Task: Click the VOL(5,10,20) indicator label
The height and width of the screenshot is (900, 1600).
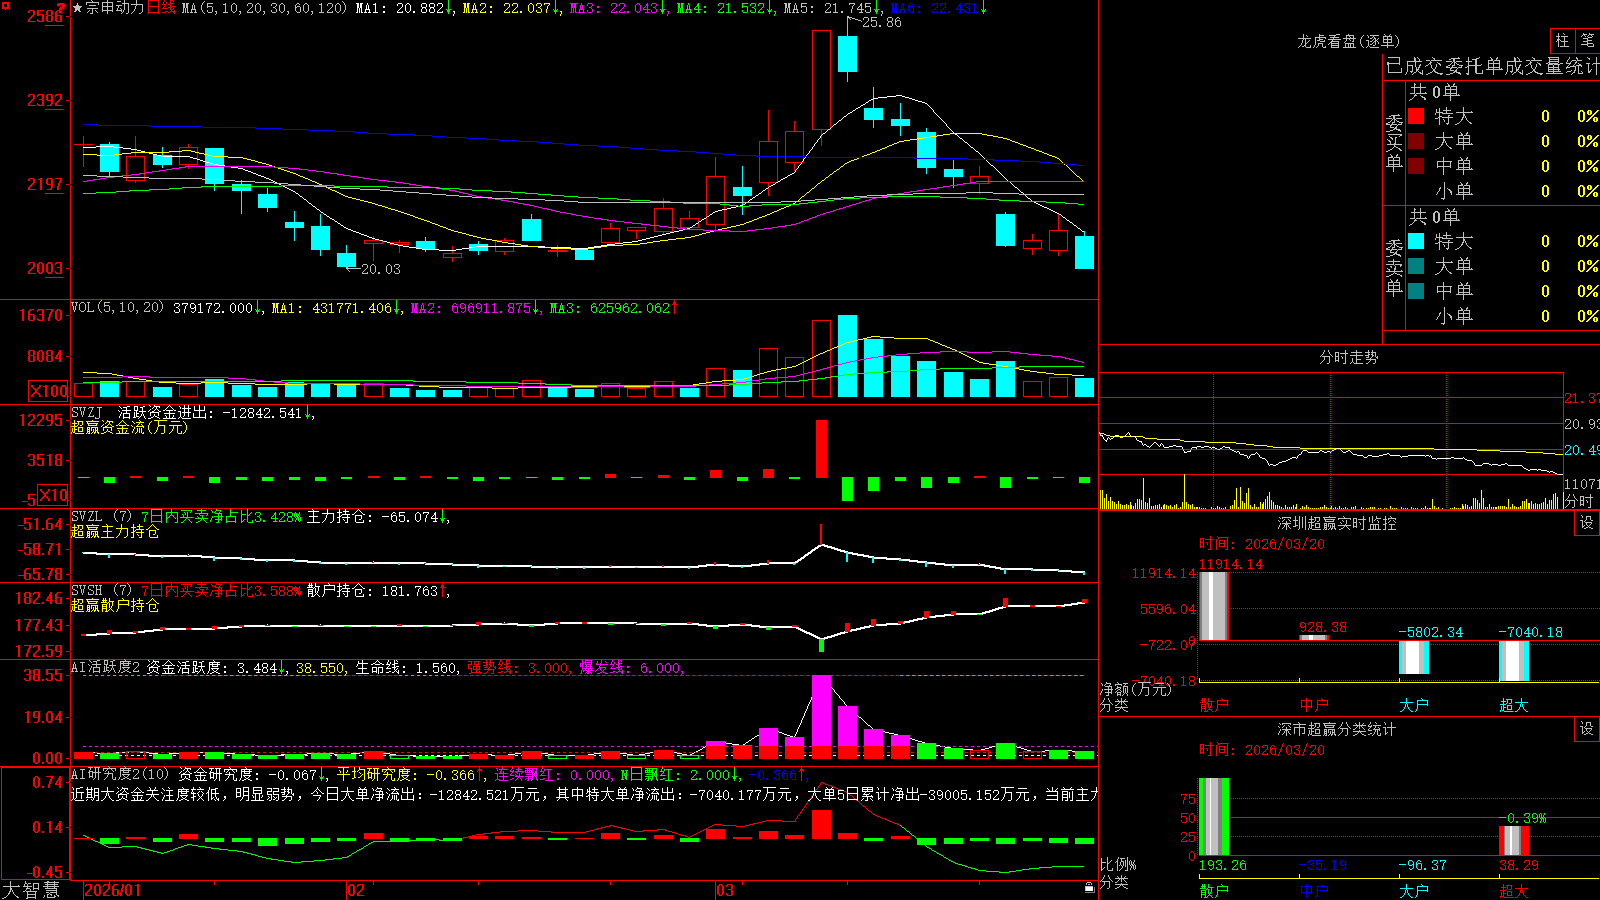Action: [x=117, y=308]
